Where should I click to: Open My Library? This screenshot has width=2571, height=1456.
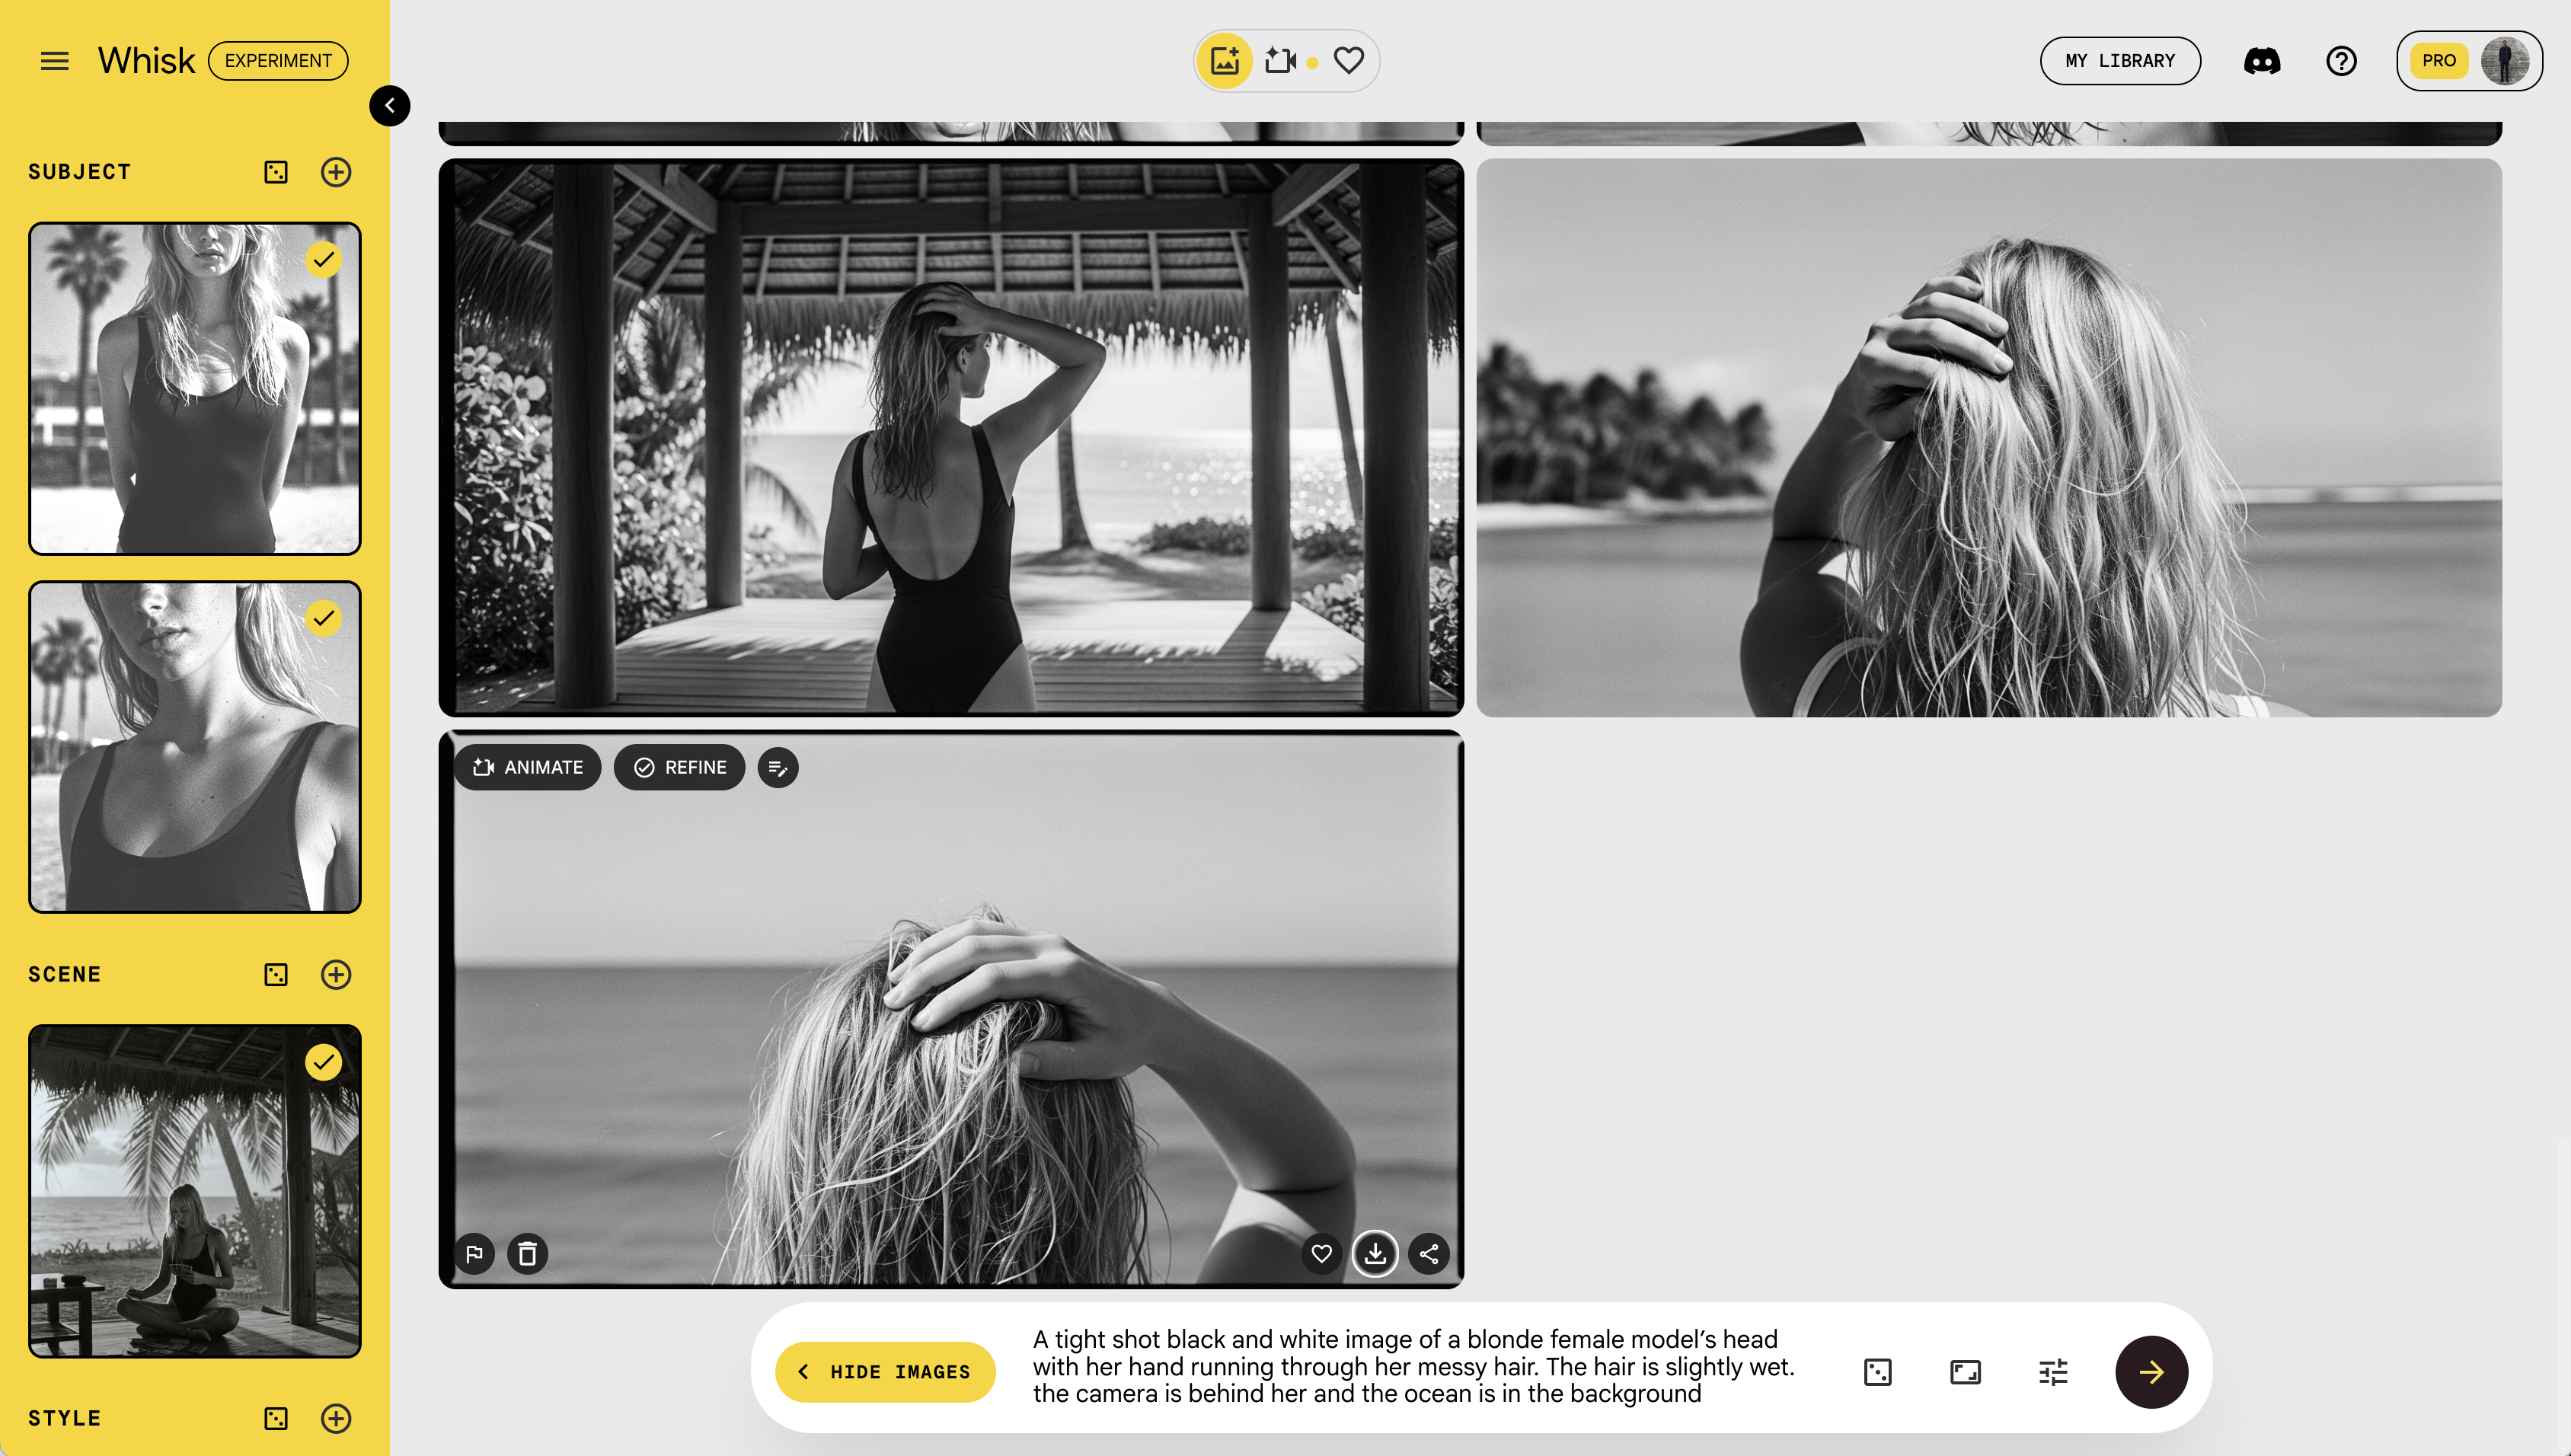pyautogui.click(x=2120, y=61)
